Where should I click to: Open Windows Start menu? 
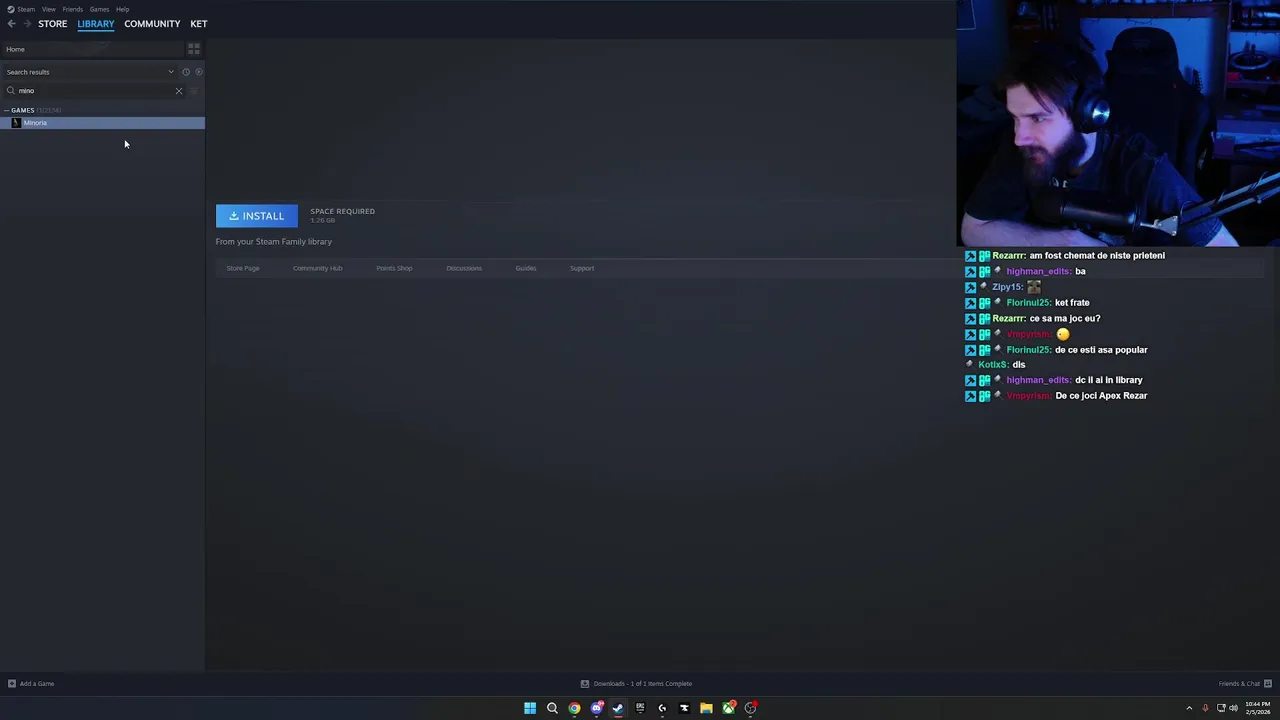530,708
